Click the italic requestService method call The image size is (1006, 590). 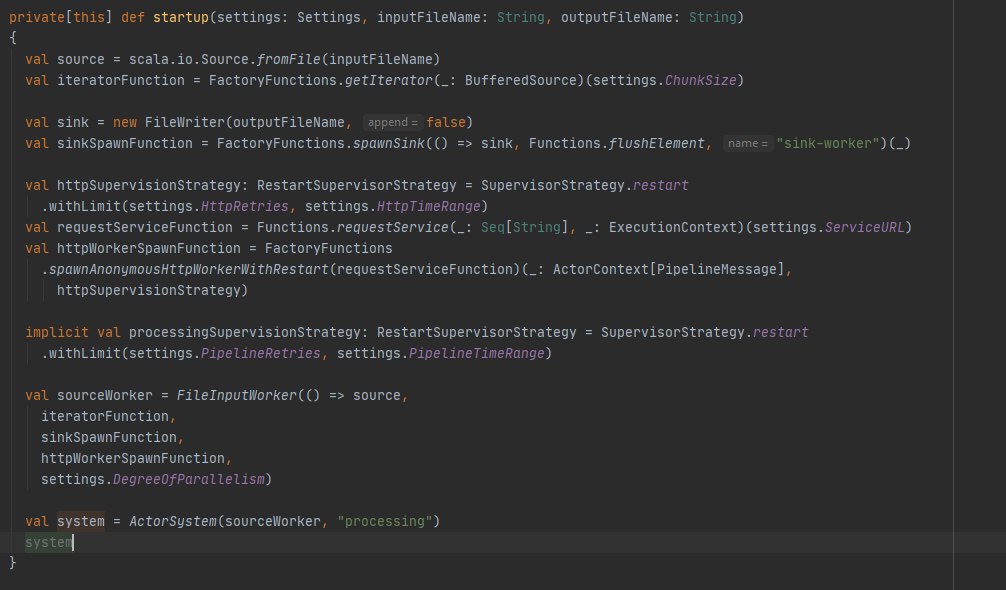[x=393, y=227]
